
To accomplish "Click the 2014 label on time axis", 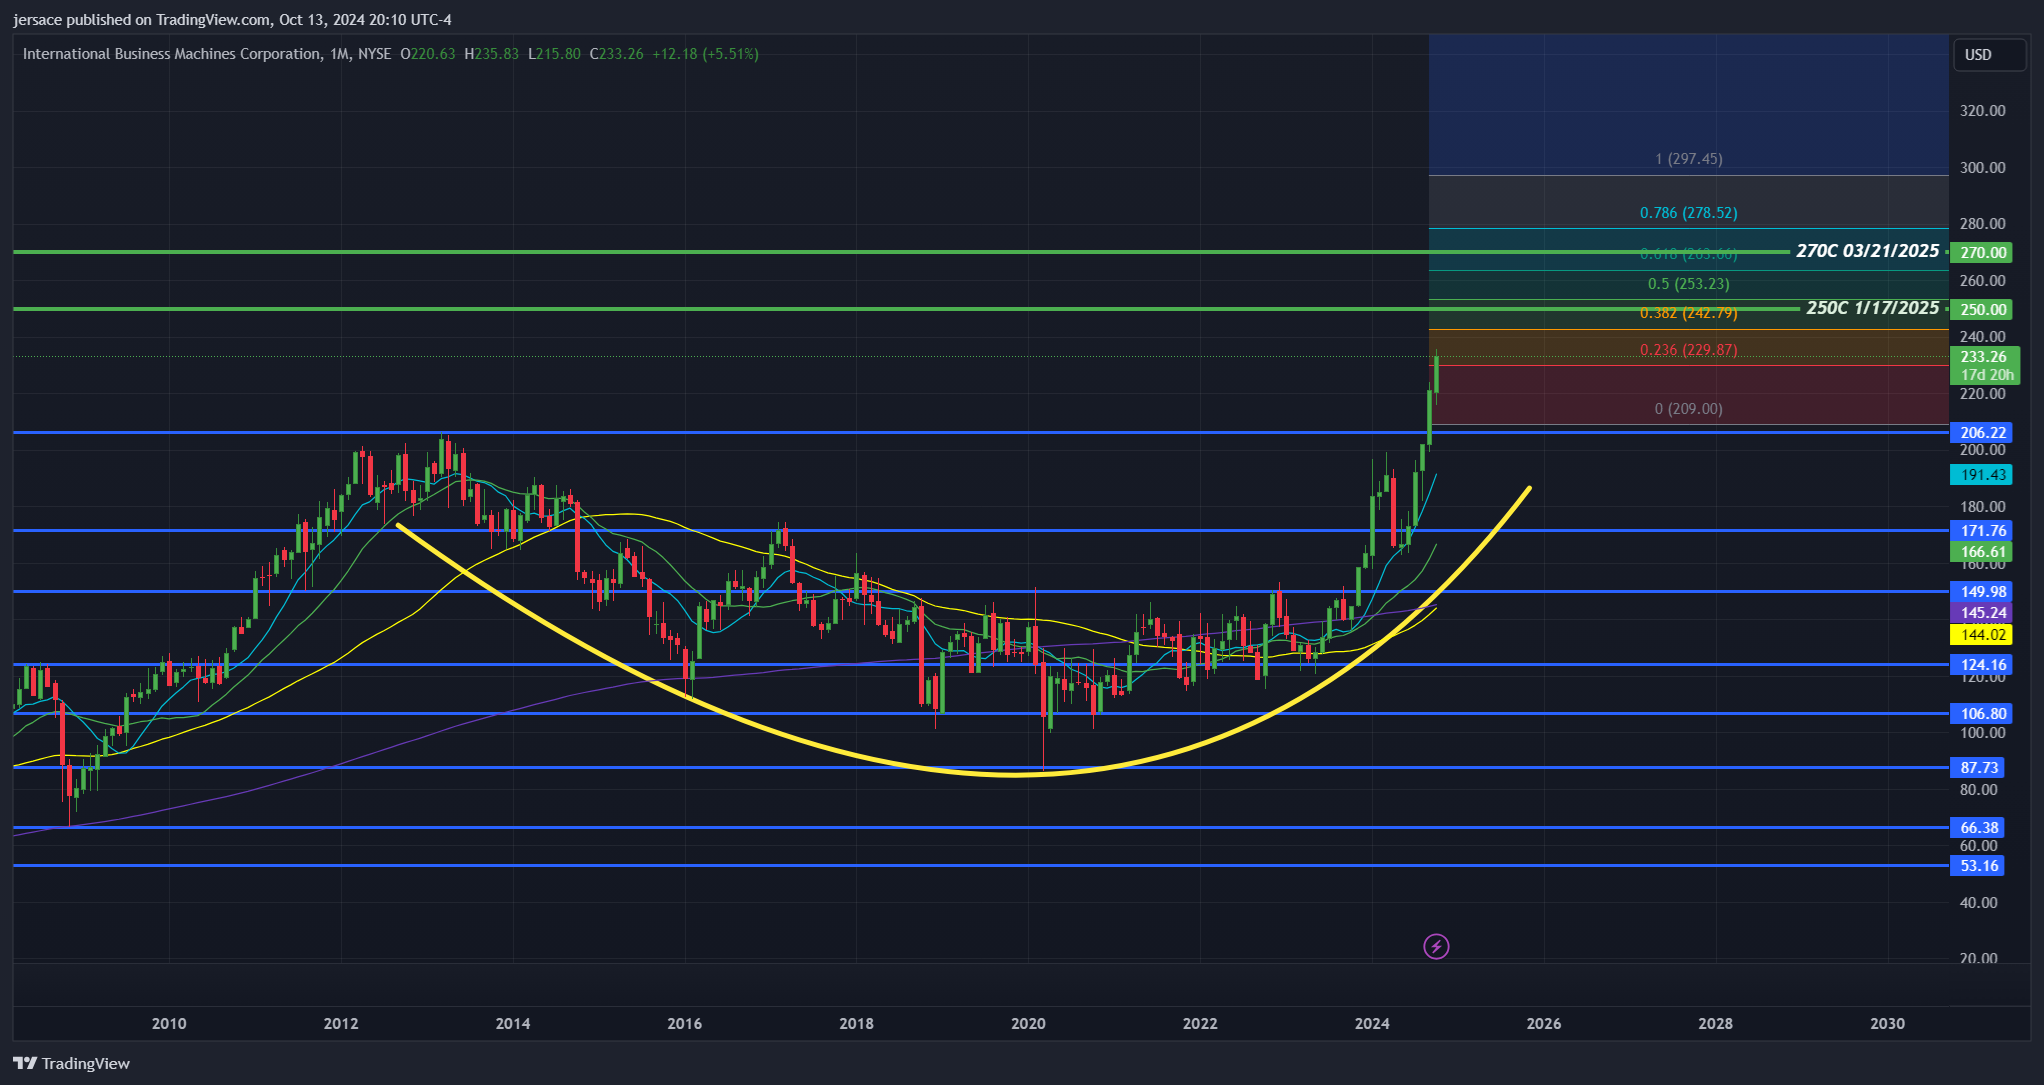I will coord(513,1023).
